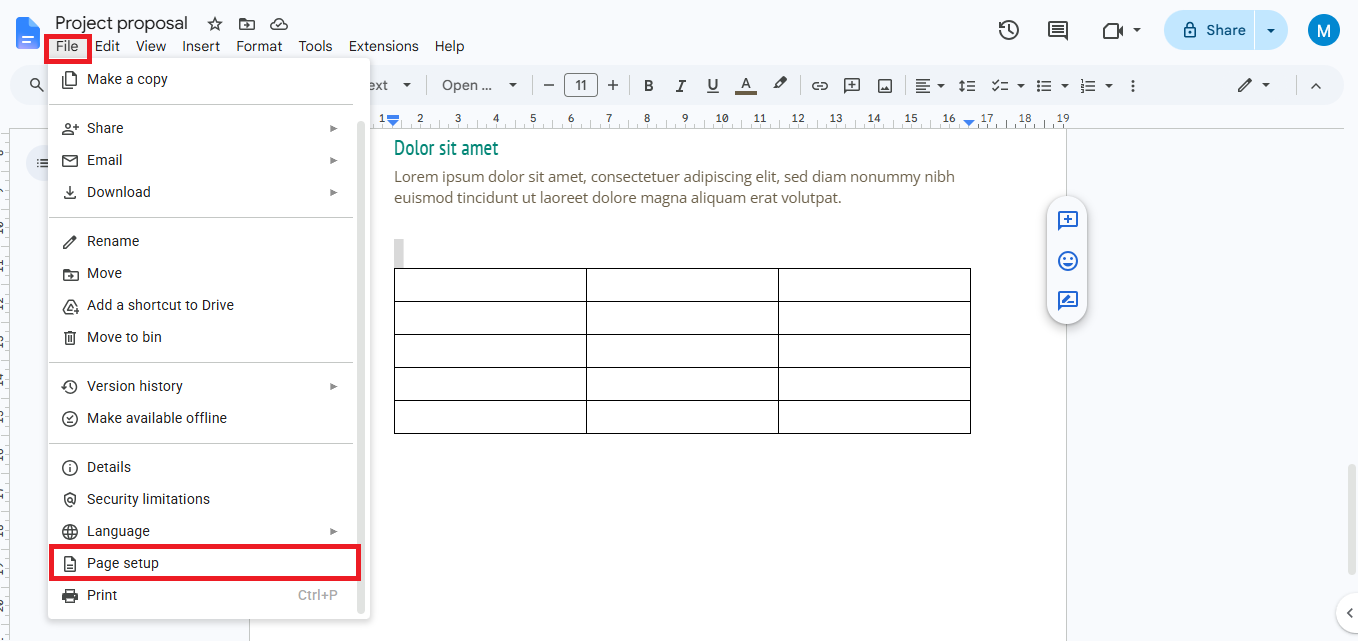Toggle underline formatting
The height and width of the screenshot is (641, 1358).
coord(713,86)
